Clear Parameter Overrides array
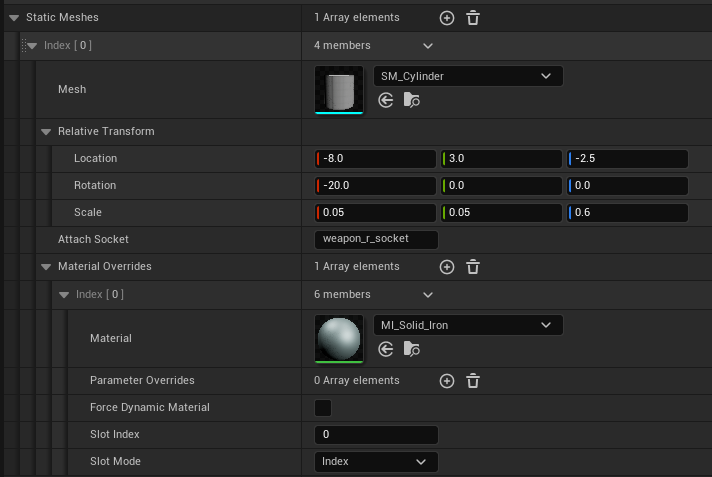 [x=473, y=381]
